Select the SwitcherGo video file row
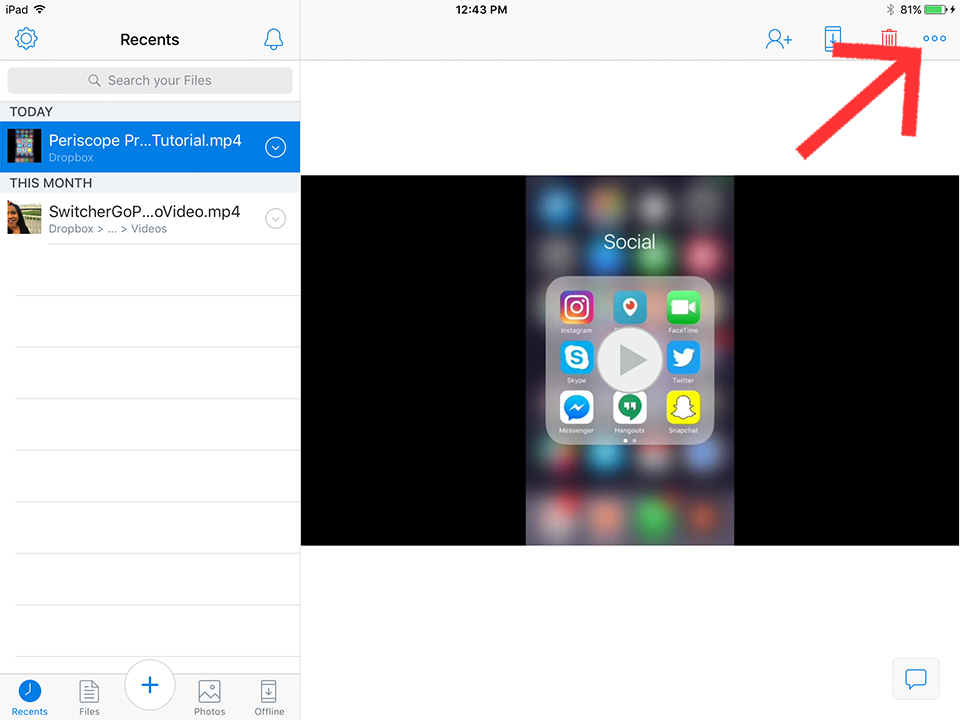This screenshot has height=720, width=960. coord(140,219)
